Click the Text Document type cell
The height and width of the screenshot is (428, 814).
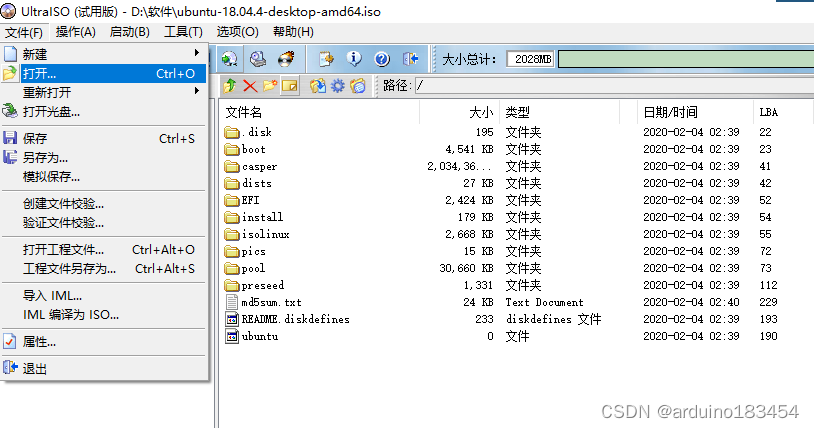click(x=545, y=302)
